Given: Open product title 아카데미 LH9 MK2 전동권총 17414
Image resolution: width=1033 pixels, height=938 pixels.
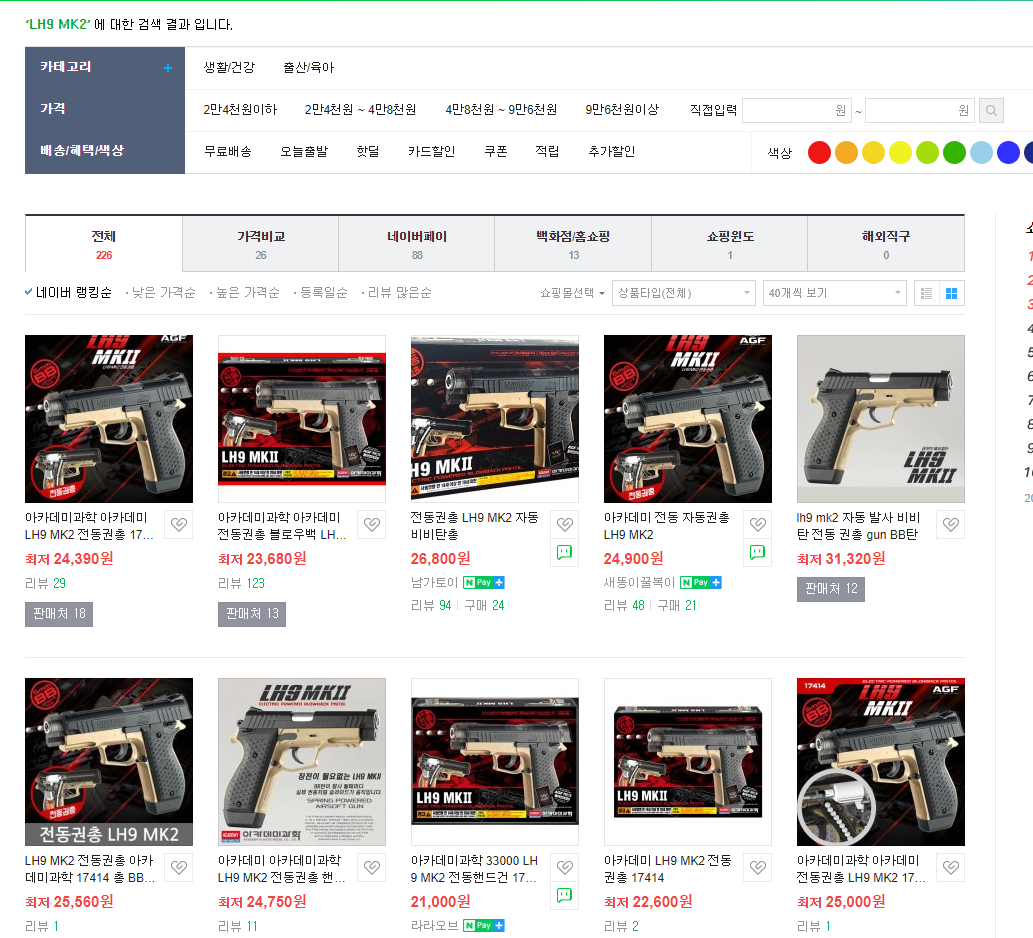Looking at the screenshot, I should pyautogui.click(x=667, y=869).
